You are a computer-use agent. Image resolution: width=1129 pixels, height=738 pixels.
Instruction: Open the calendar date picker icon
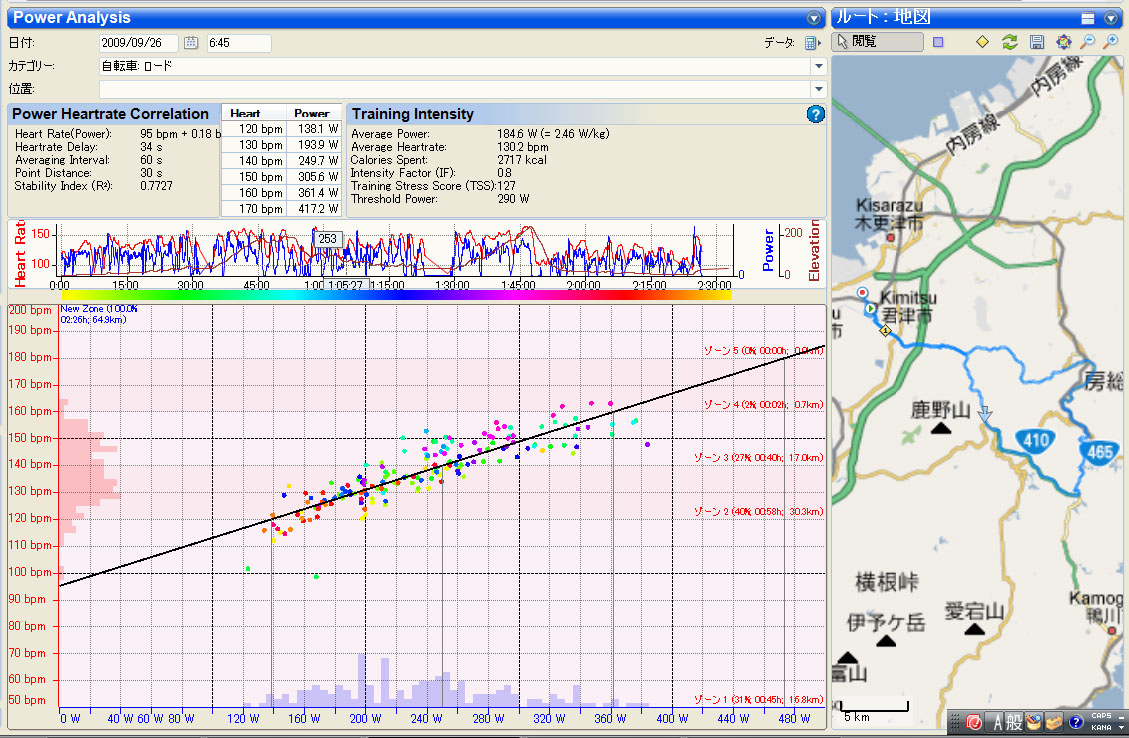[x=191, y=43]
